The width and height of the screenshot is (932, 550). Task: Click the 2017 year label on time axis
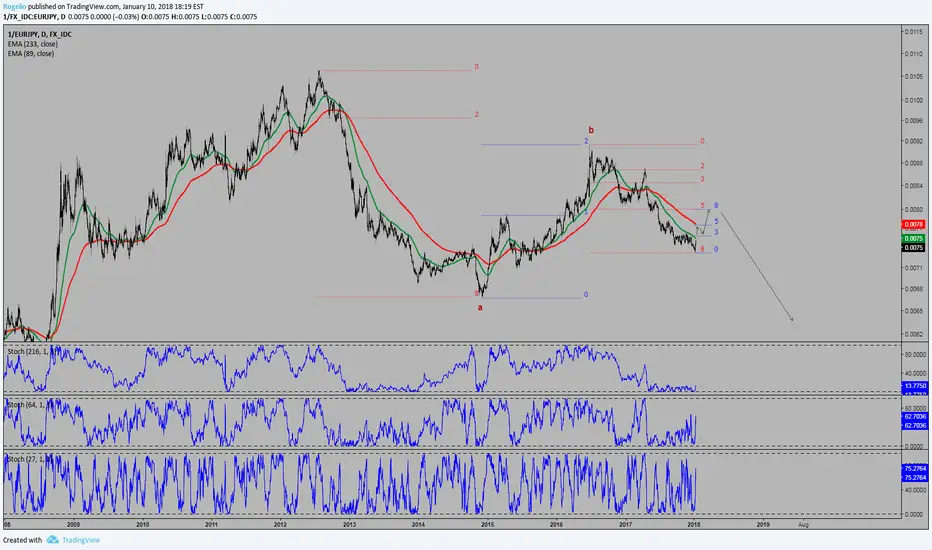point(625,524)
